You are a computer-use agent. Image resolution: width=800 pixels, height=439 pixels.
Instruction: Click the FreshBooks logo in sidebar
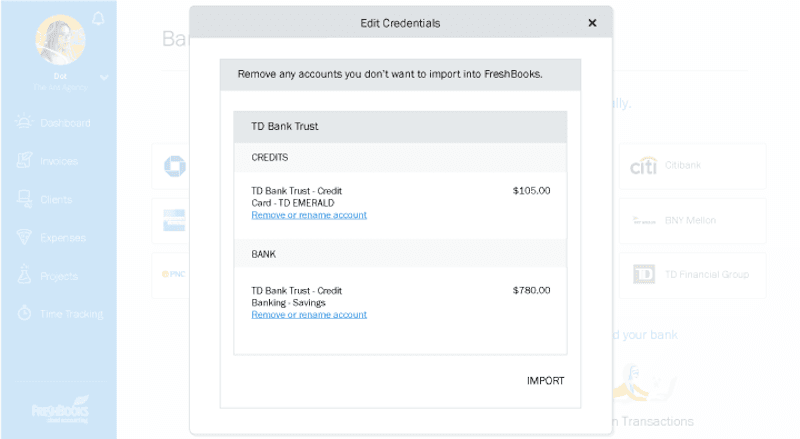click(60, 412)
